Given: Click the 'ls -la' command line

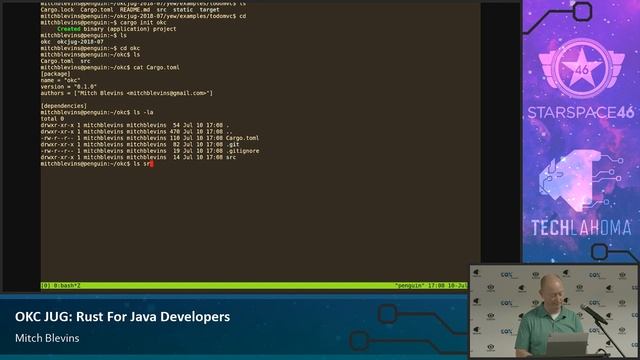Looking at the screenshot, I should click(x=97, y=112).
